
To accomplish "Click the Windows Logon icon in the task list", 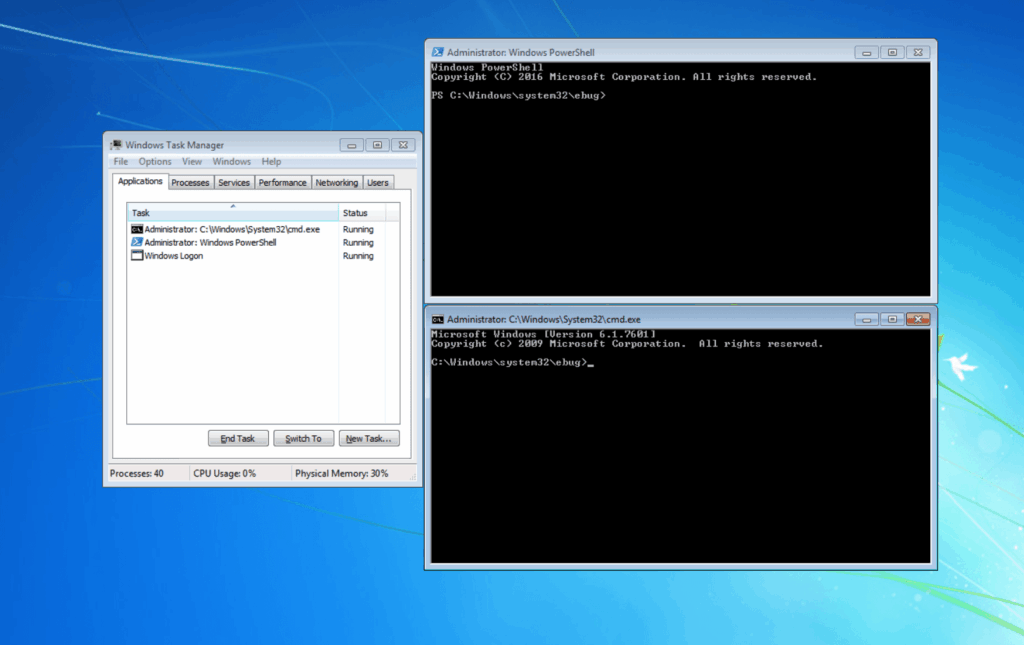I will coord(137,256).
